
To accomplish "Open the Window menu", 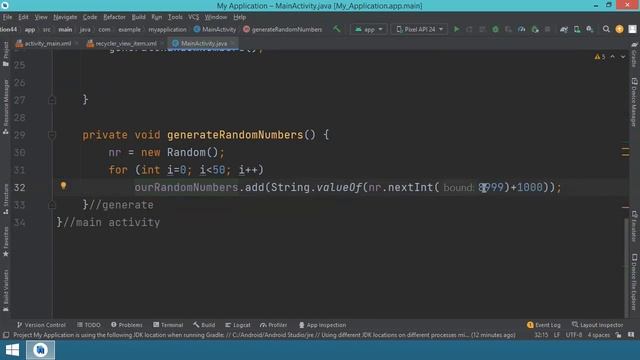I will pos(216,17).
